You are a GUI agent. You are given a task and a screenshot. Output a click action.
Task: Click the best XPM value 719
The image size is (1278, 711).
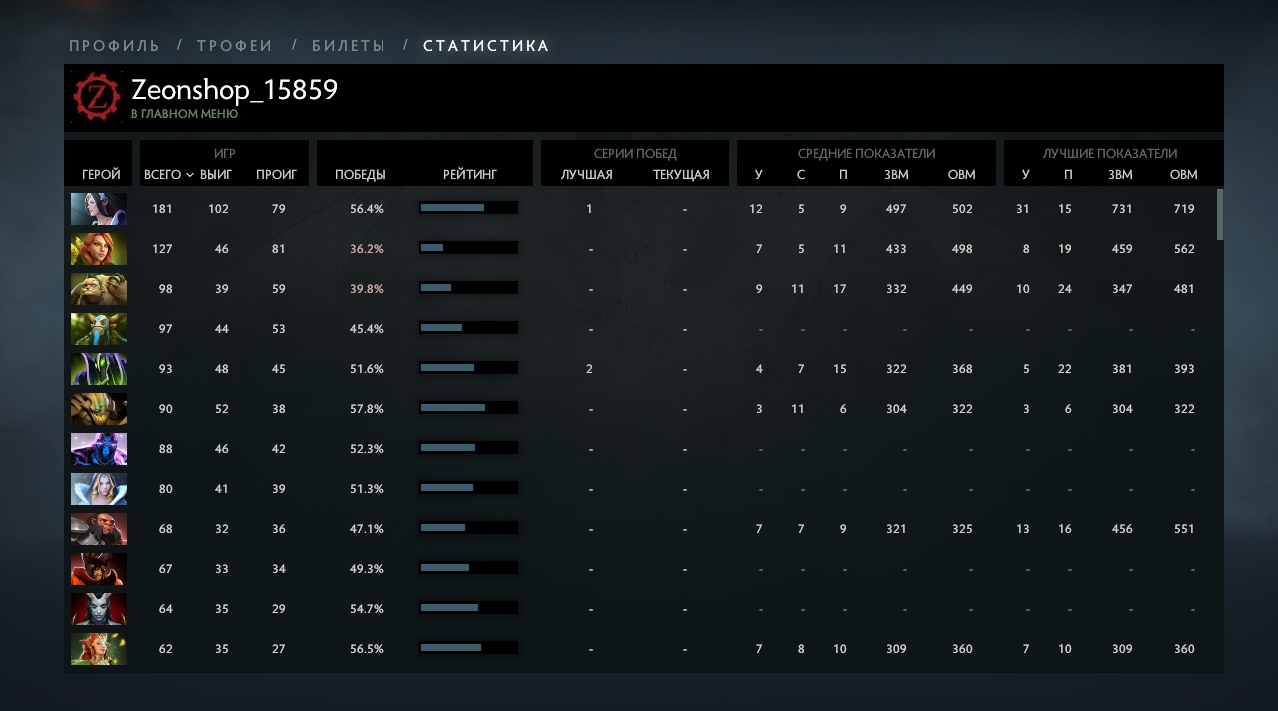(x=1184, y=209)
